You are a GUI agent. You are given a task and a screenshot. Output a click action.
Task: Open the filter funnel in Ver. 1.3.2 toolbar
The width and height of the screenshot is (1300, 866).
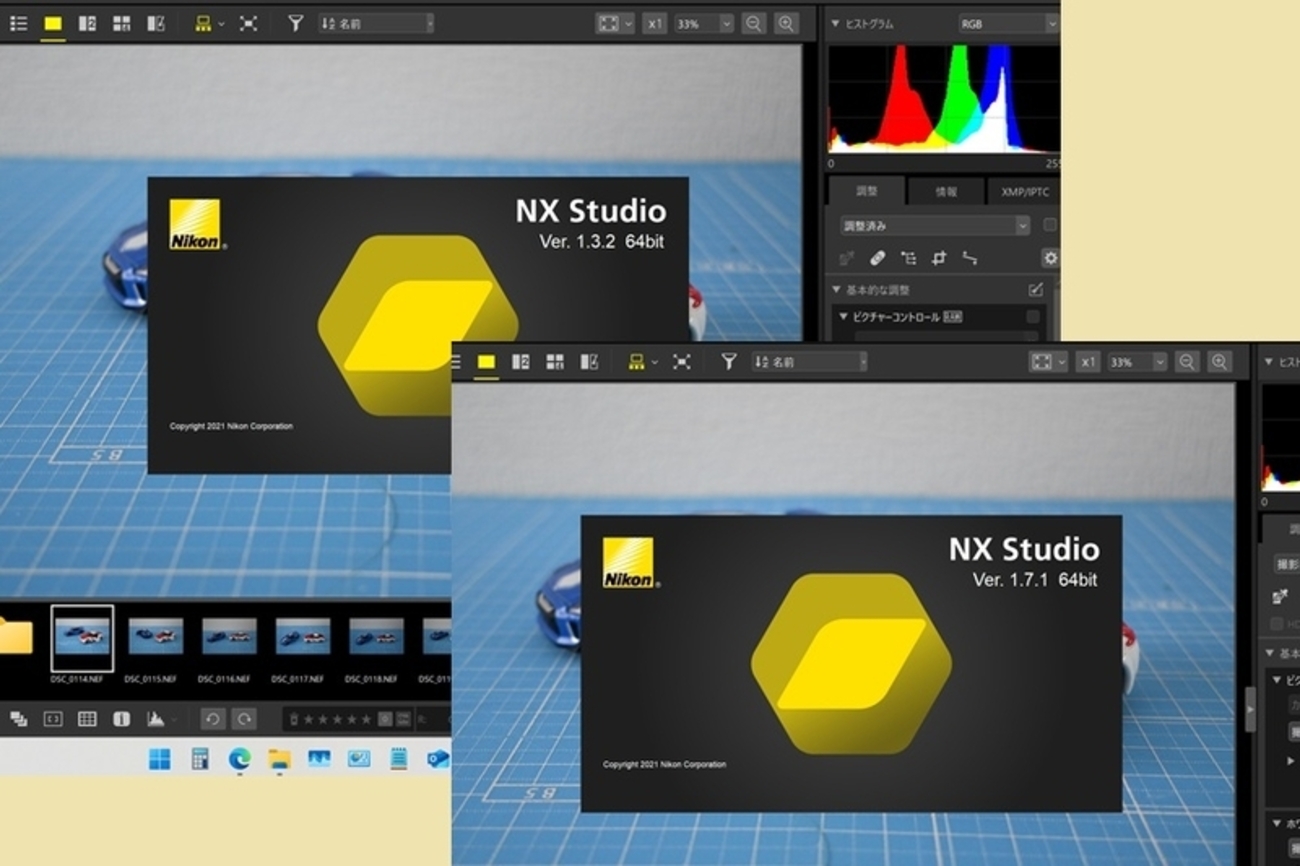coord(295,23)
